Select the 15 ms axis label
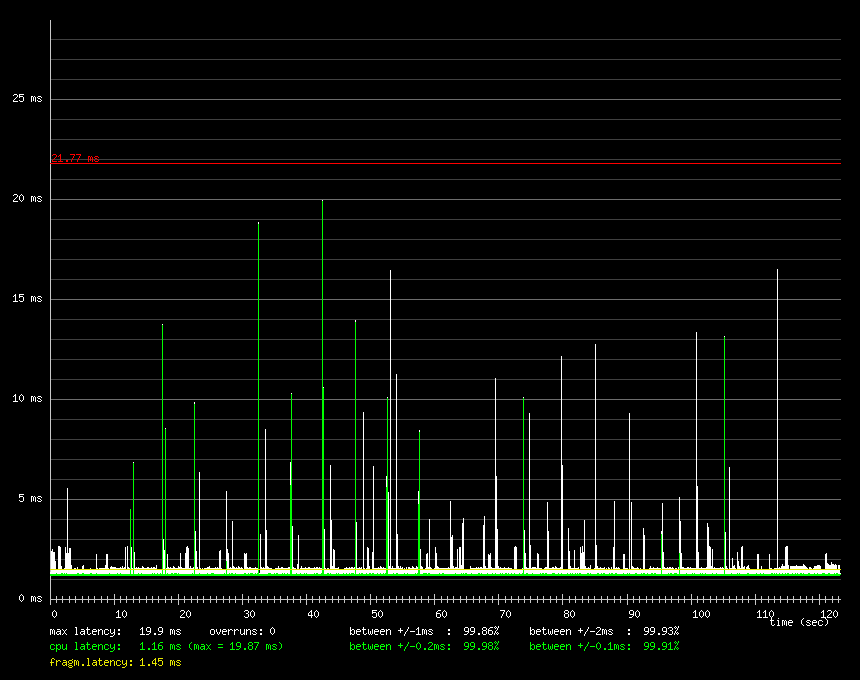Image resolution: width=860 pixels, height=680 pixels. (27, 298)
